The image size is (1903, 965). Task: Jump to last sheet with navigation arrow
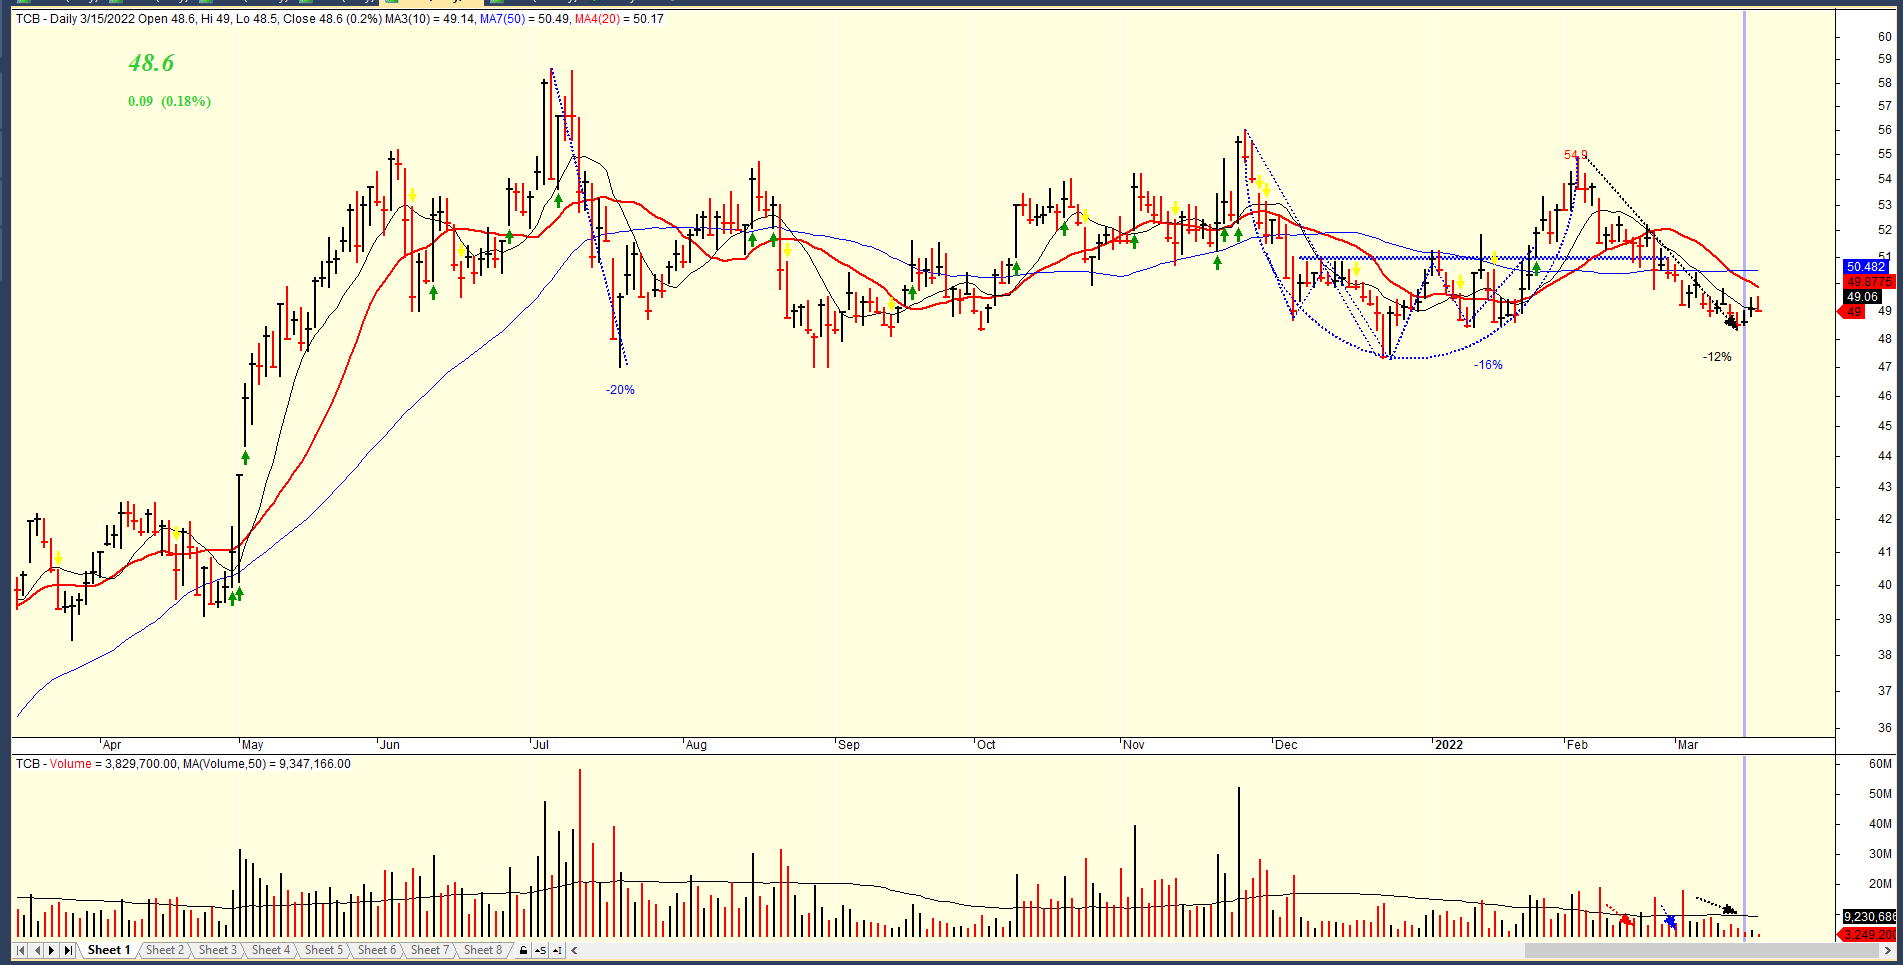tap(68, 950)
